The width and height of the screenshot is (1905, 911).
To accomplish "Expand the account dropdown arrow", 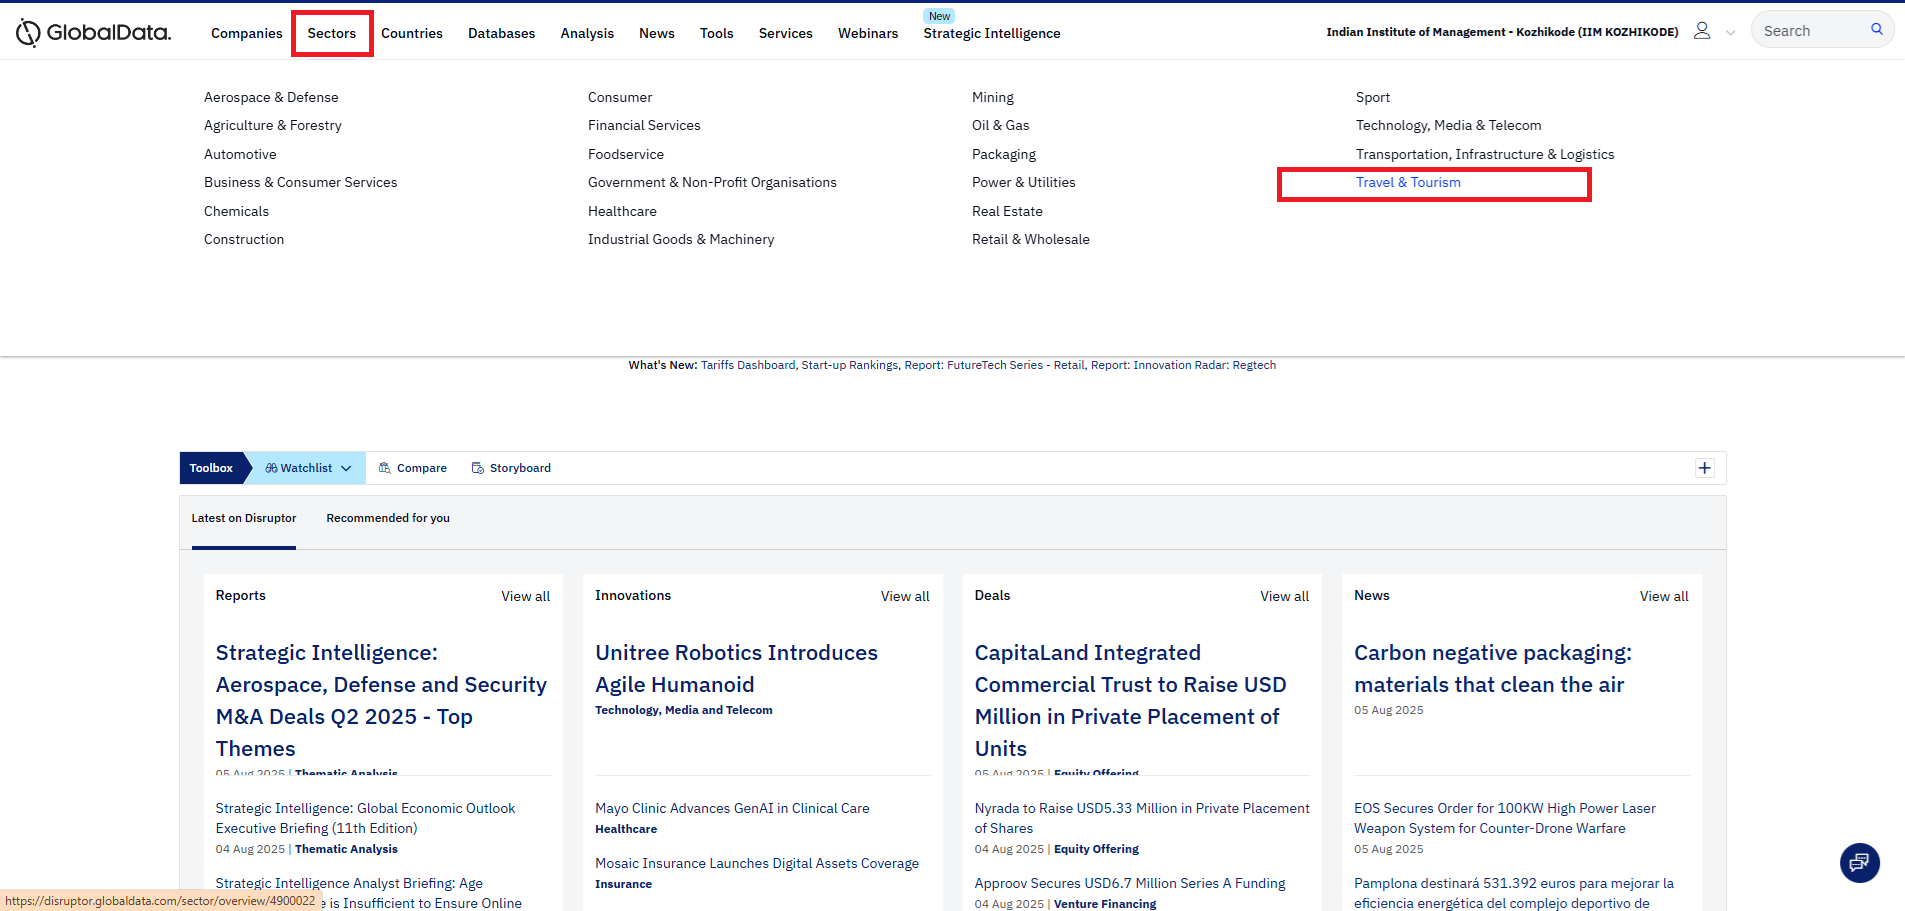I will 1730,33.
